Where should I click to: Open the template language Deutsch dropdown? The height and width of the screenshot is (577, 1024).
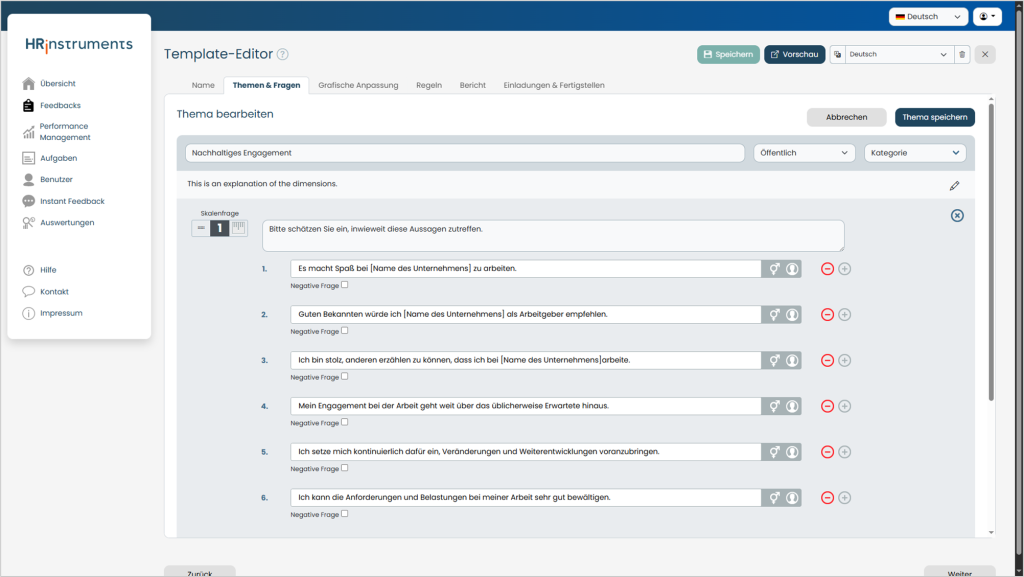click(x=898, y=54)
